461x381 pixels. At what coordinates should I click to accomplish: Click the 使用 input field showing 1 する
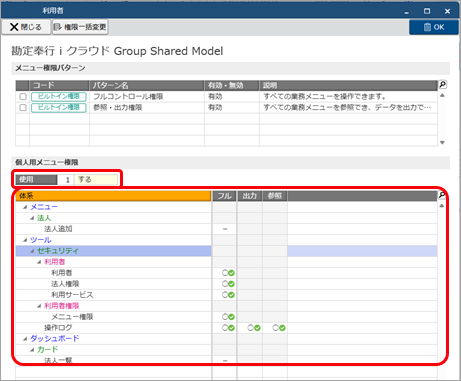point(88,180)
